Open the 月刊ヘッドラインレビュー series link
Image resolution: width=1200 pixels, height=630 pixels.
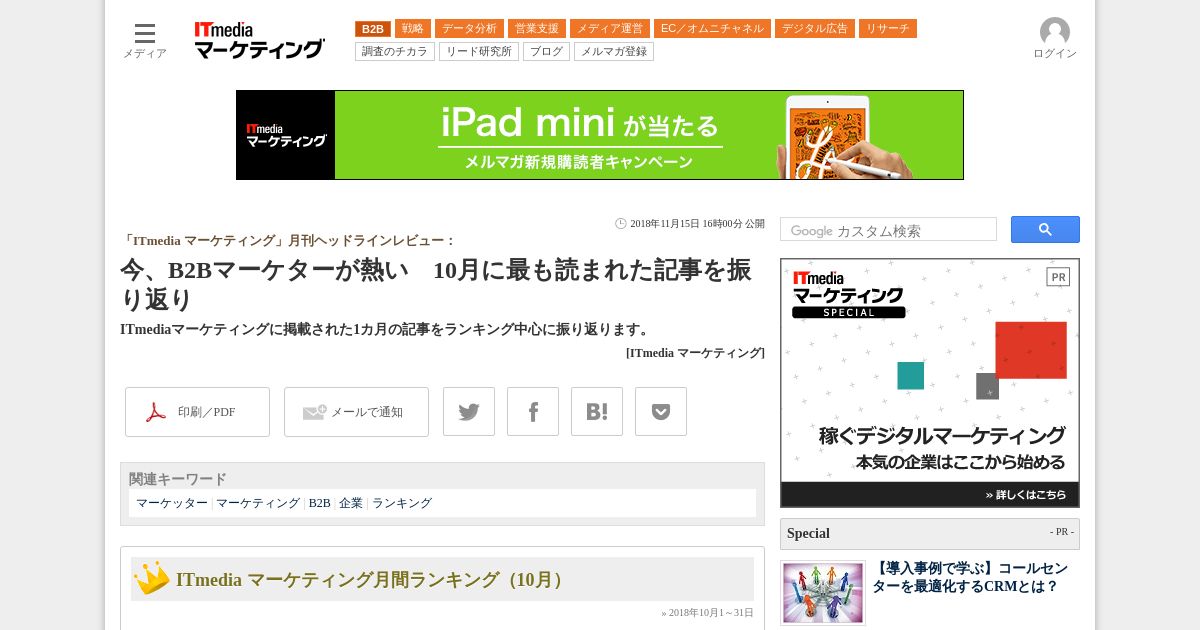coord(288,241)
